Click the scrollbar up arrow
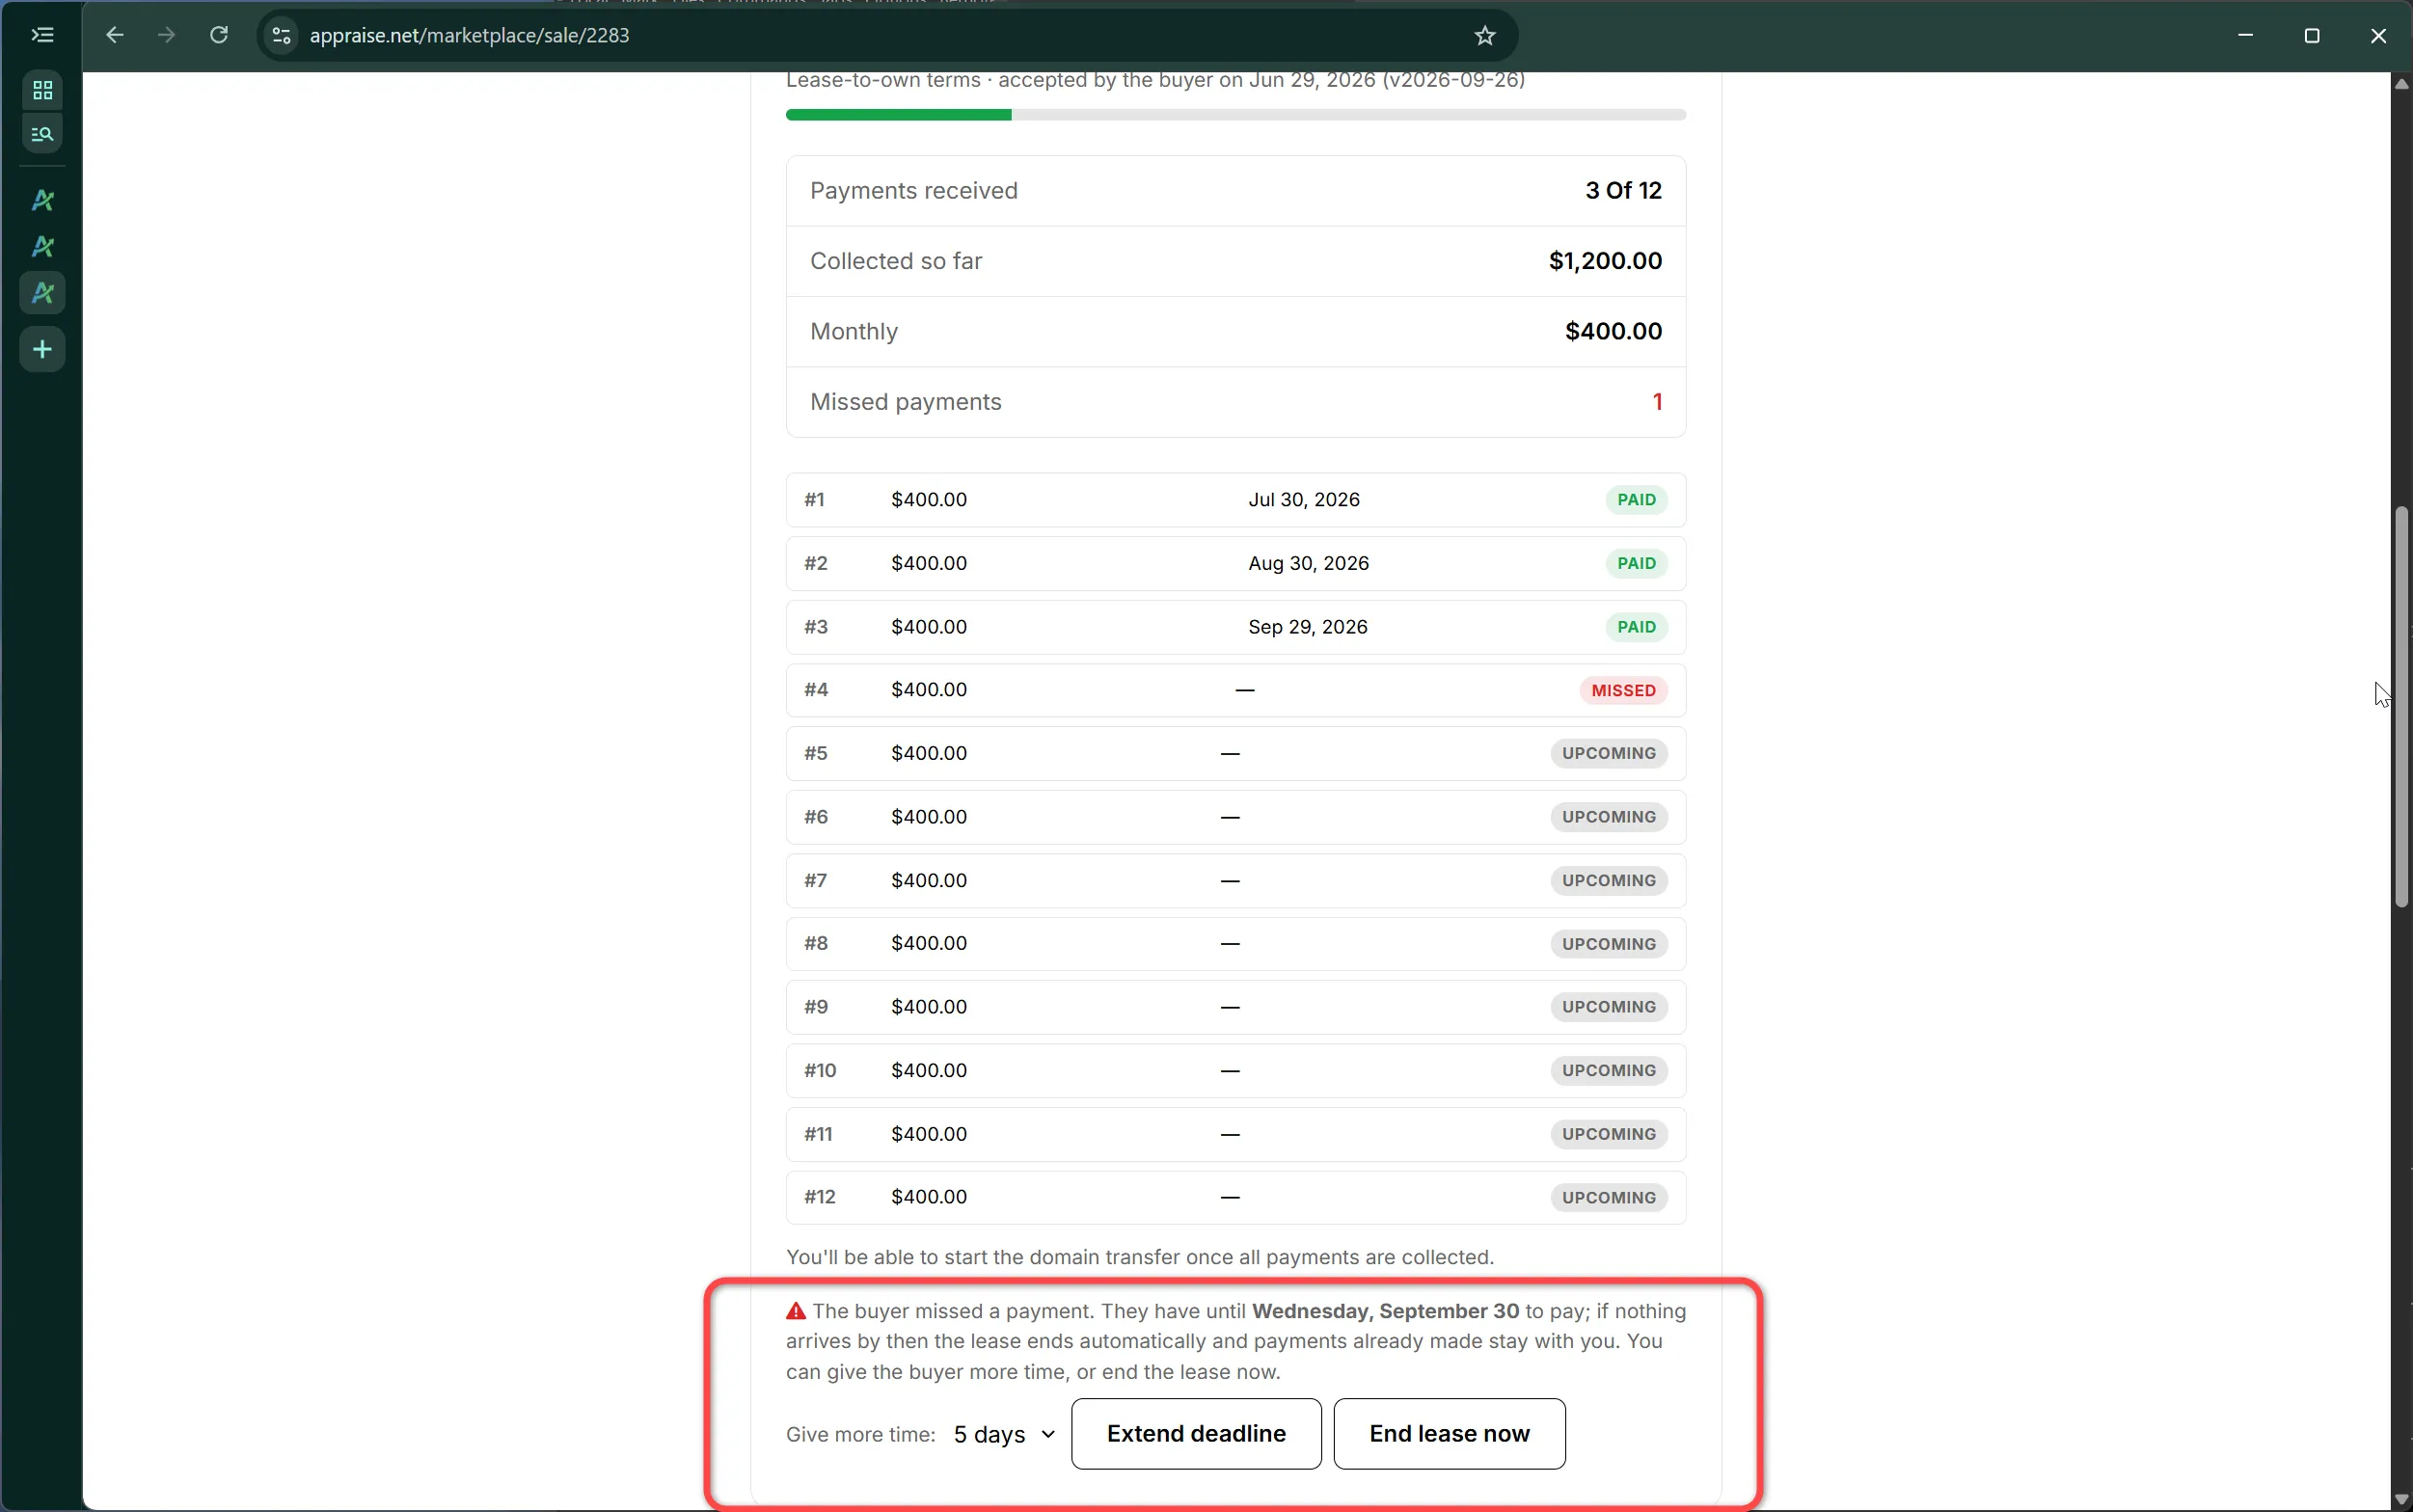This screenshot has width=2413, height=1512. (2401, 84)
